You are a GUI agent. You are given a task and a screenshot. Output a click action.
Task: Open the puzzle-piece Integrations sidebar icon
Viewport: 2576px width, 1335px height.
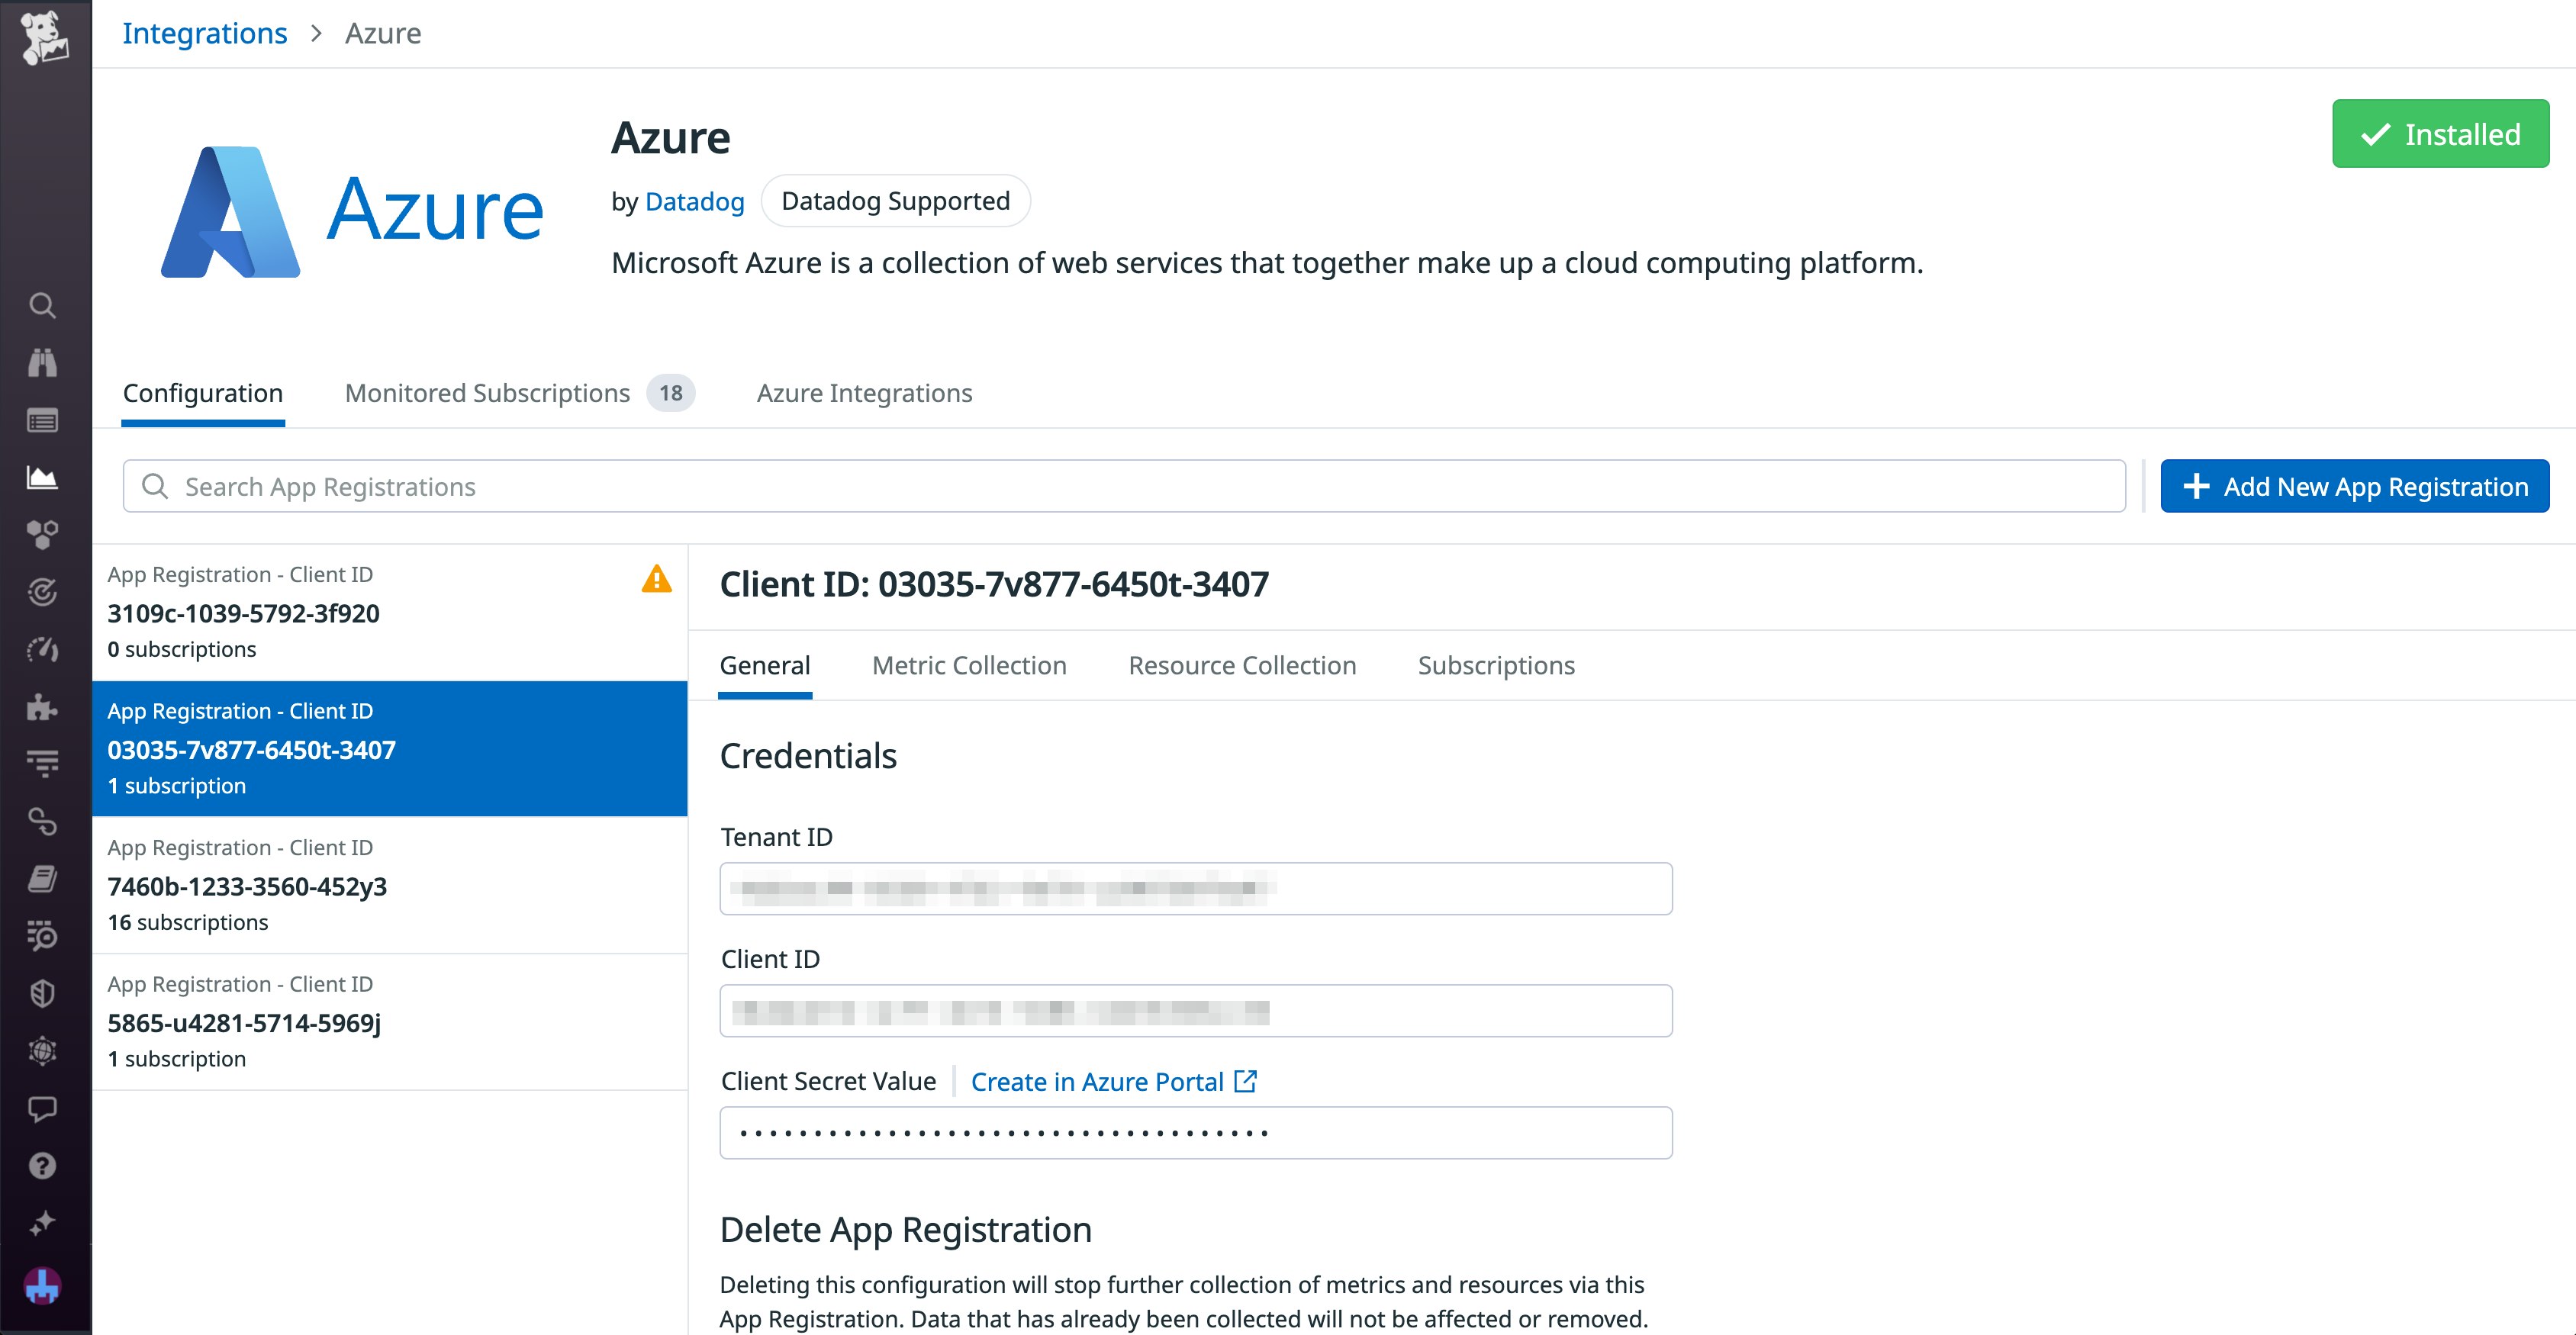pyautogui.click(x=42, y=707)
